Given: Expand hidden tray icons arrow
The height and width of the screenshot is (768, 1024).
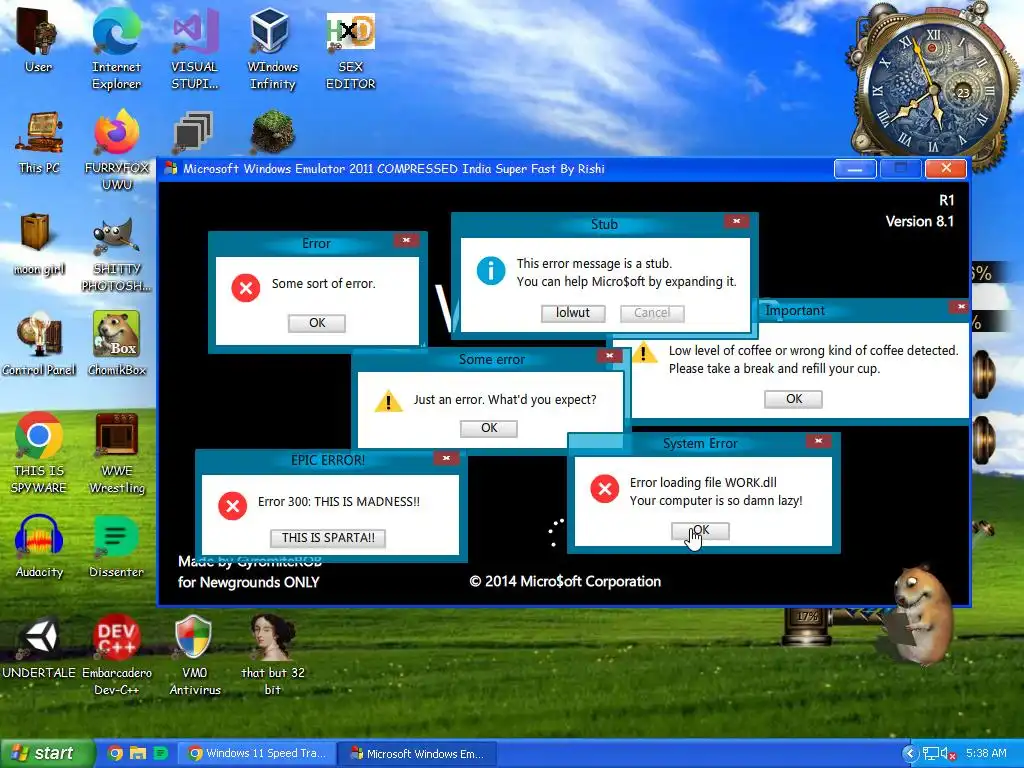Looking at the screenshot, I should pyautogui.click(x=910, y=753).
